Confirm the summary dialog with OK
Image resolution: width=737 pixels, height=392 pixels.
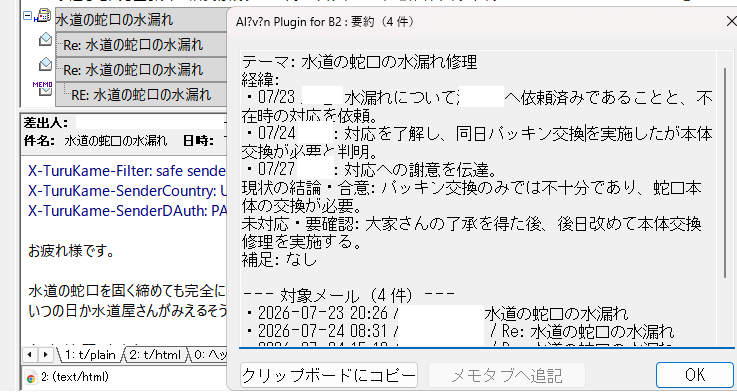(x=695, y=375)
